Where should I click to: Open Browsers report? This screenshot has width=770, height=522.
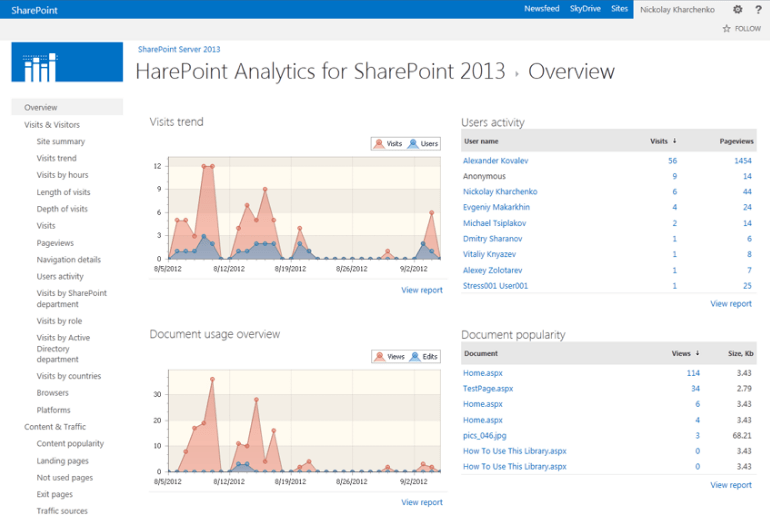[53, 393]
